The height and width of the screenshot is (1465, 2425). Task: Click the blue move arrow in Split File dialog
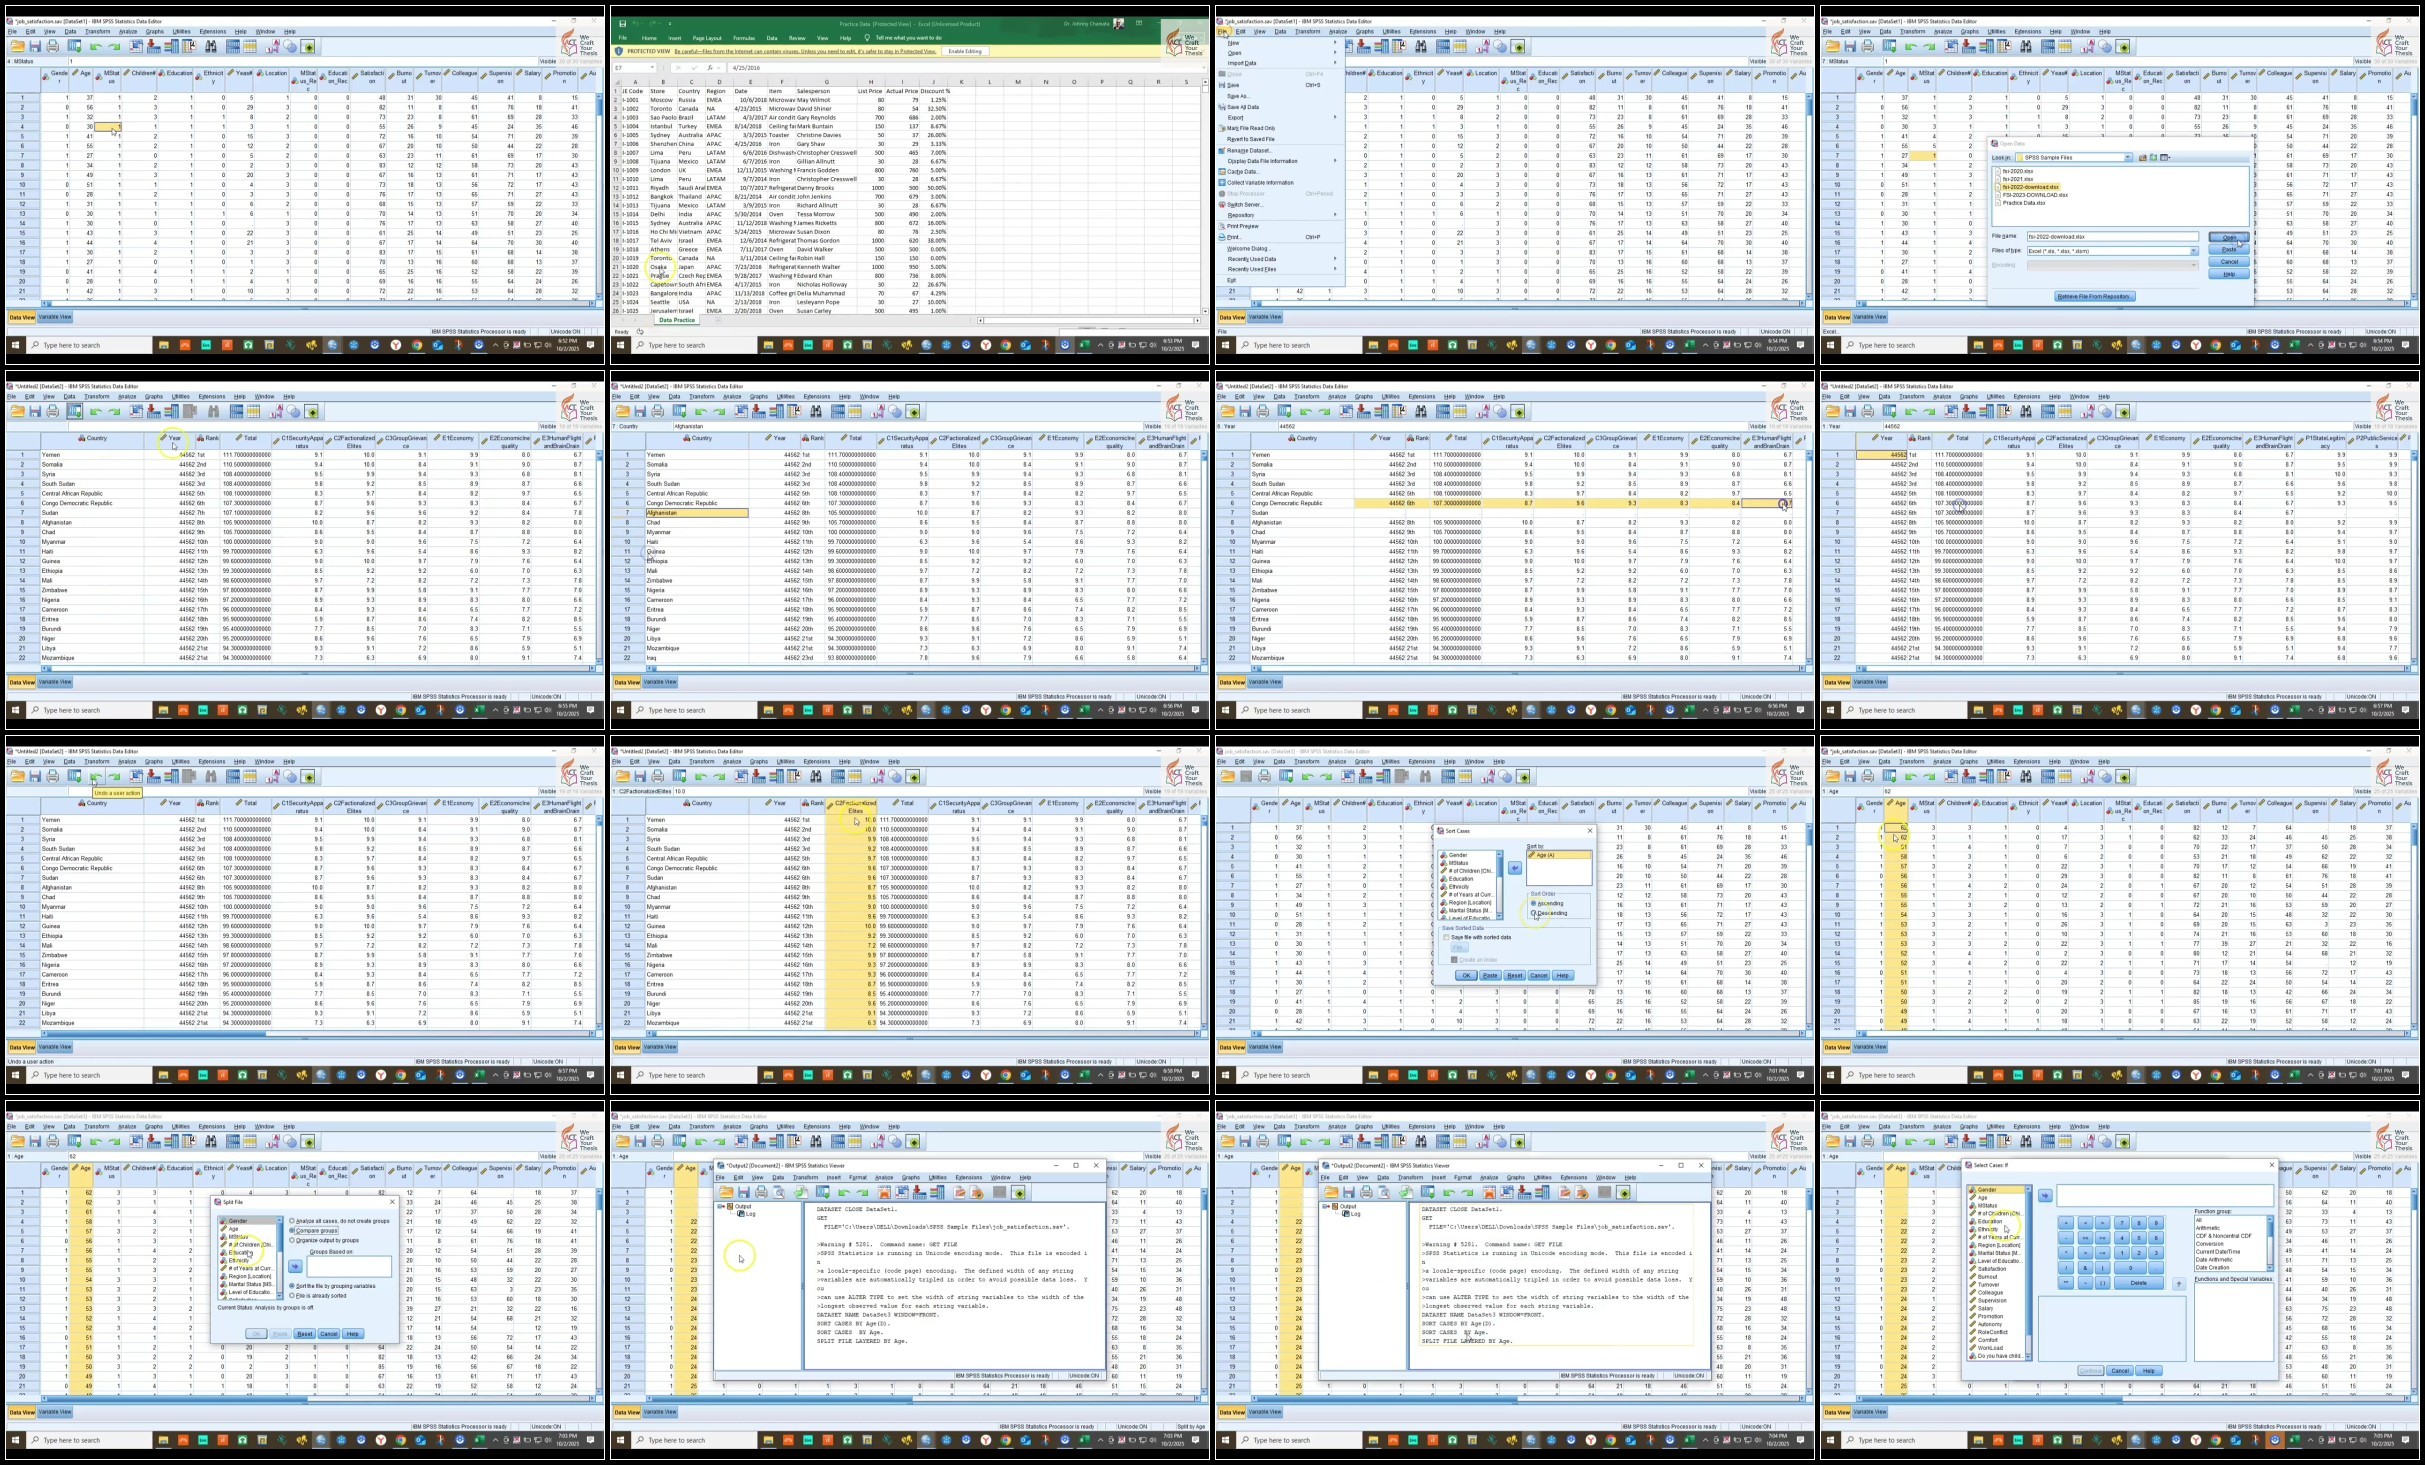(x=295, y=1266)
